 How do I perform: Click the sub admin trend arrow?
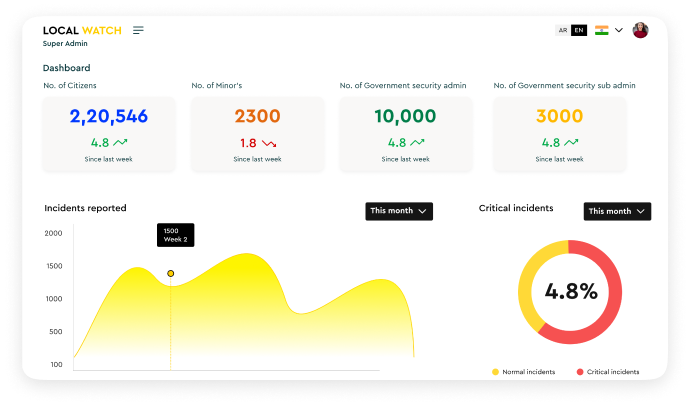coord(571,143)
